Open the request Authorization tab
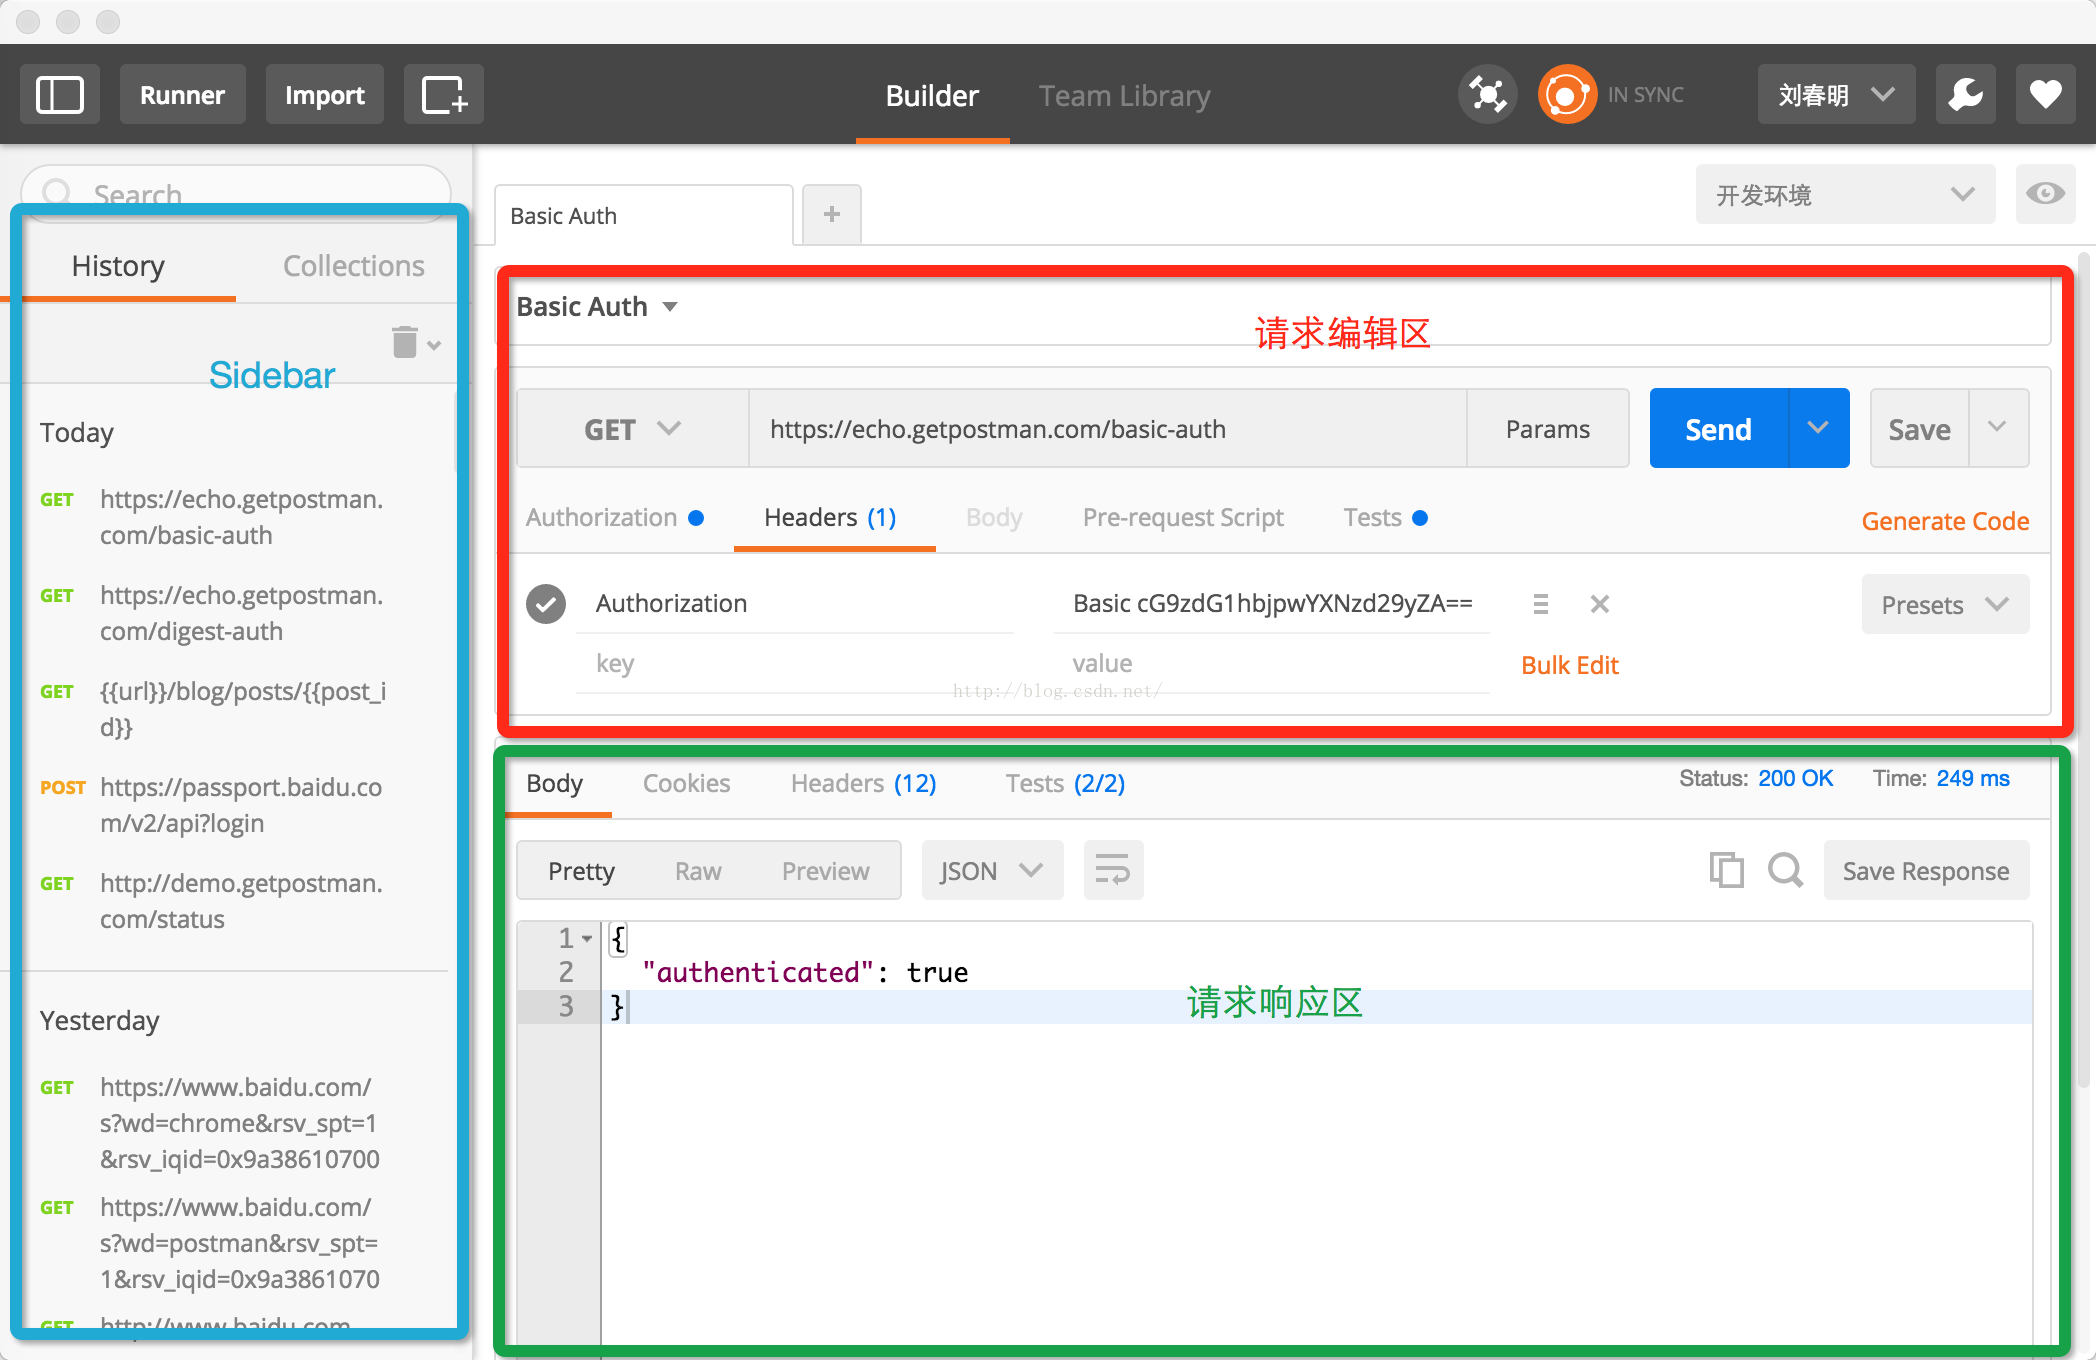 coord(614,518)
